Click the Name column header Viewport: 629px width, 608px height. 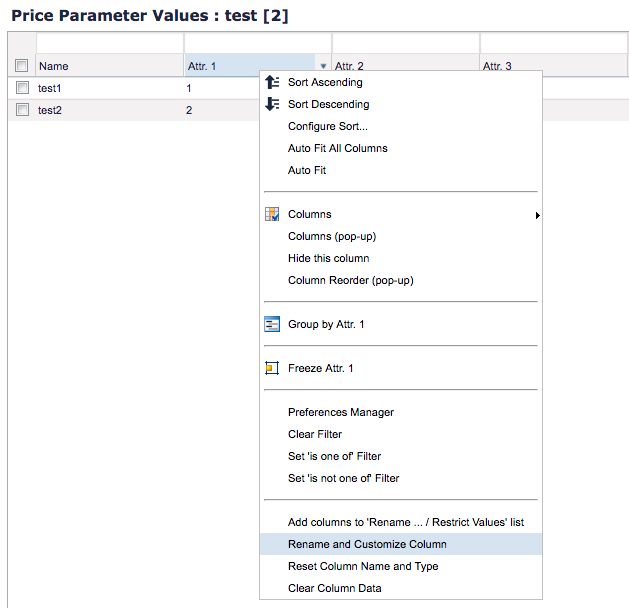pos(110,66)
